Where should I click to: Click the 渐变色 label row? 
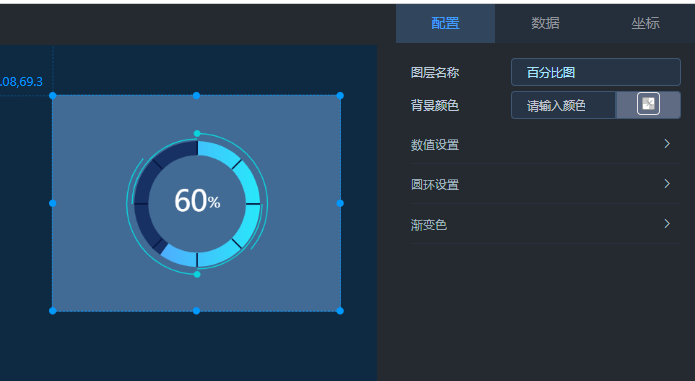click(x=546, y=224)
